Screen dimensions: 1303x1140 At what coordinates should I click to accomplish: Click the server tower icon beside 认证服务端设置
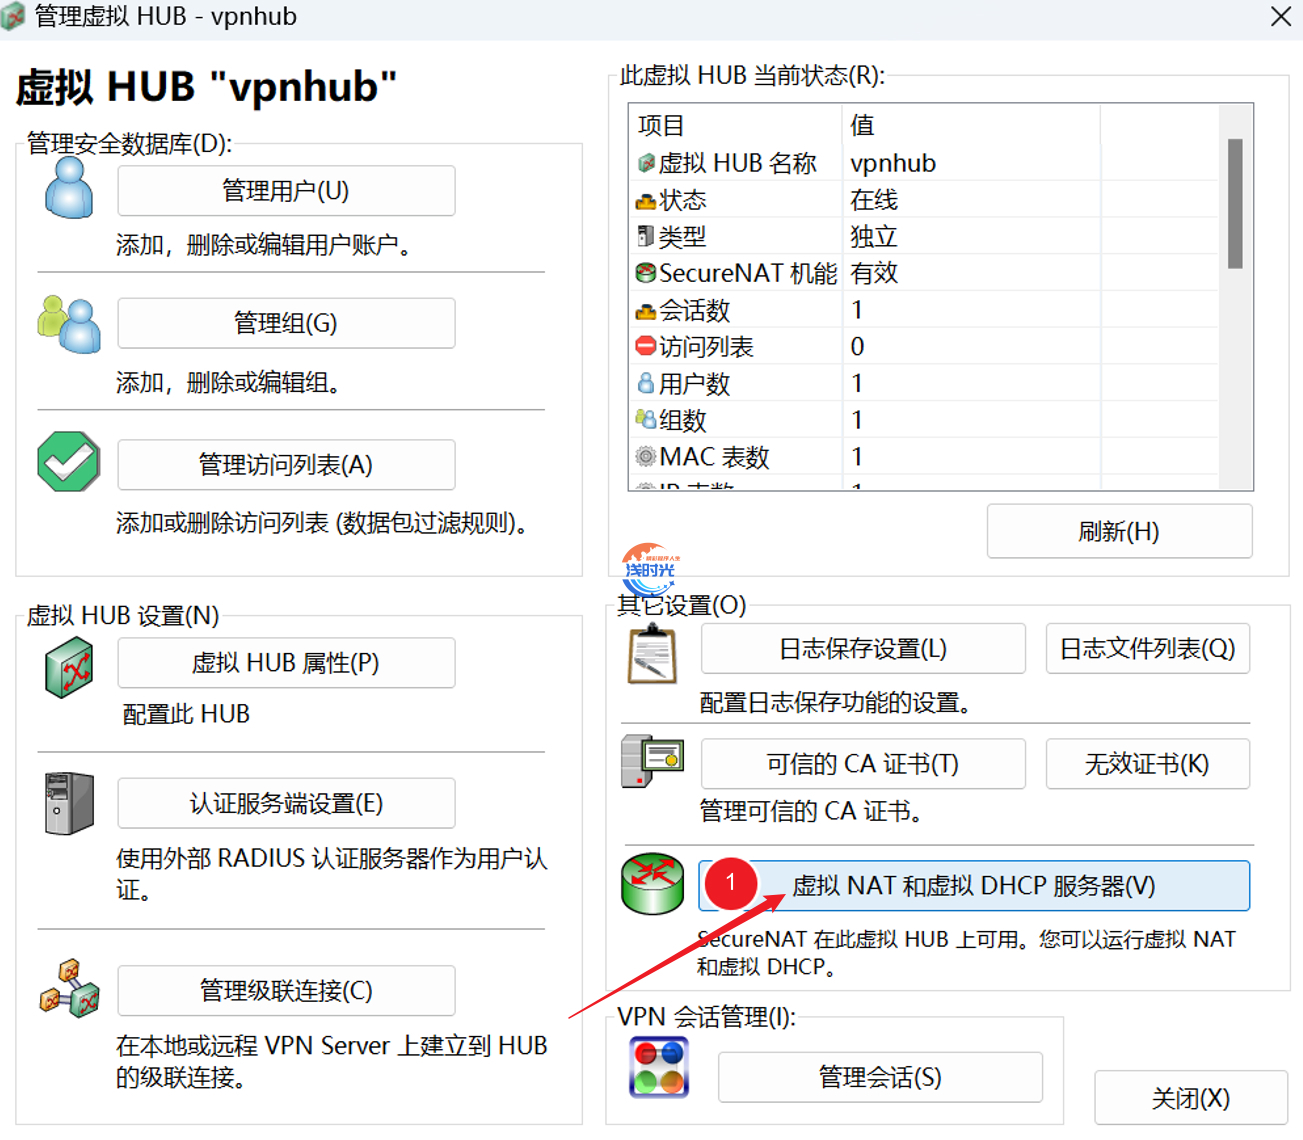click(x=69, y=803)
